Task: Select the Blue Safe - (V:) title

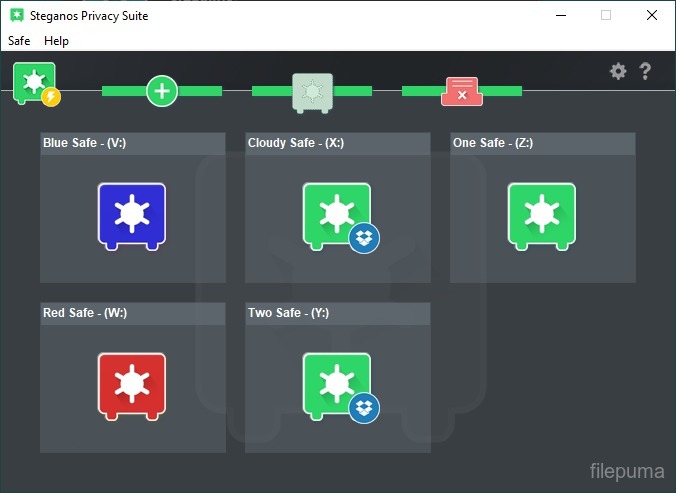Action: (84, 143)
